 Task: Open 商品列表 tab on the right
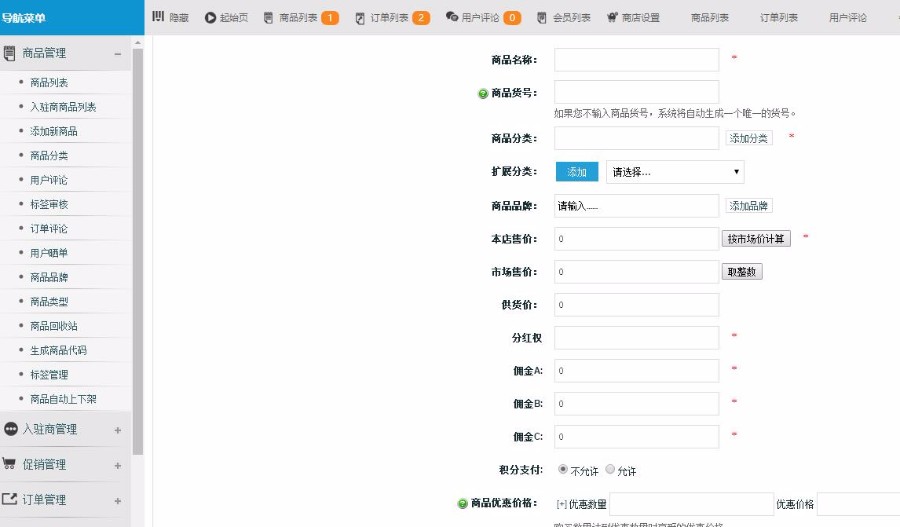pyautogui.click(x=709, y=18)
